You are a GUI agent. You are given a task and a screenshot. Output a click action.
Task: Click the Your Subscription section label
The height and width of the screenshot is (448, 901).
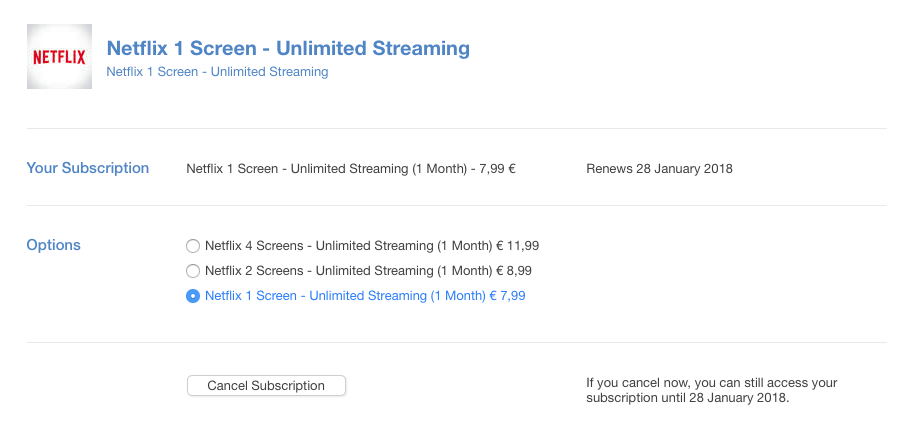pos(88,168)
